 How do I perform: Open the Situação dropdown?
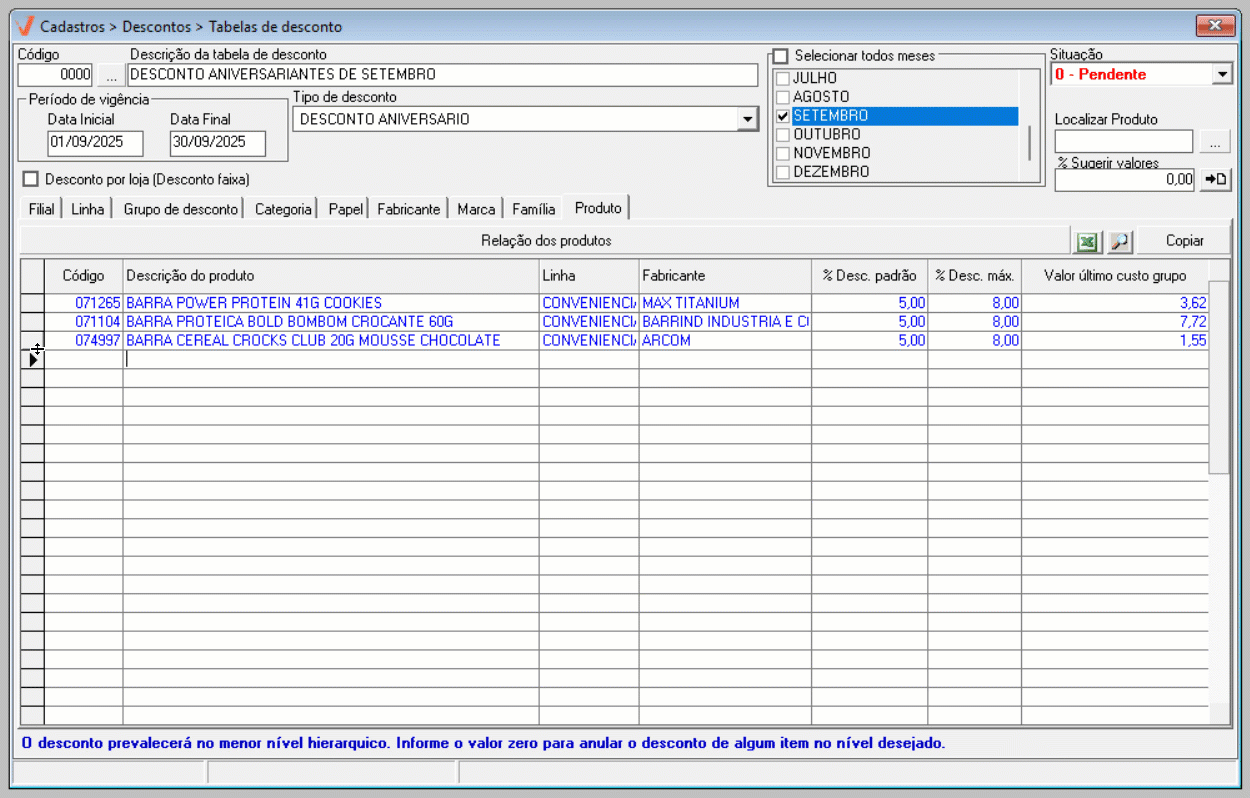pos(1222,74)
